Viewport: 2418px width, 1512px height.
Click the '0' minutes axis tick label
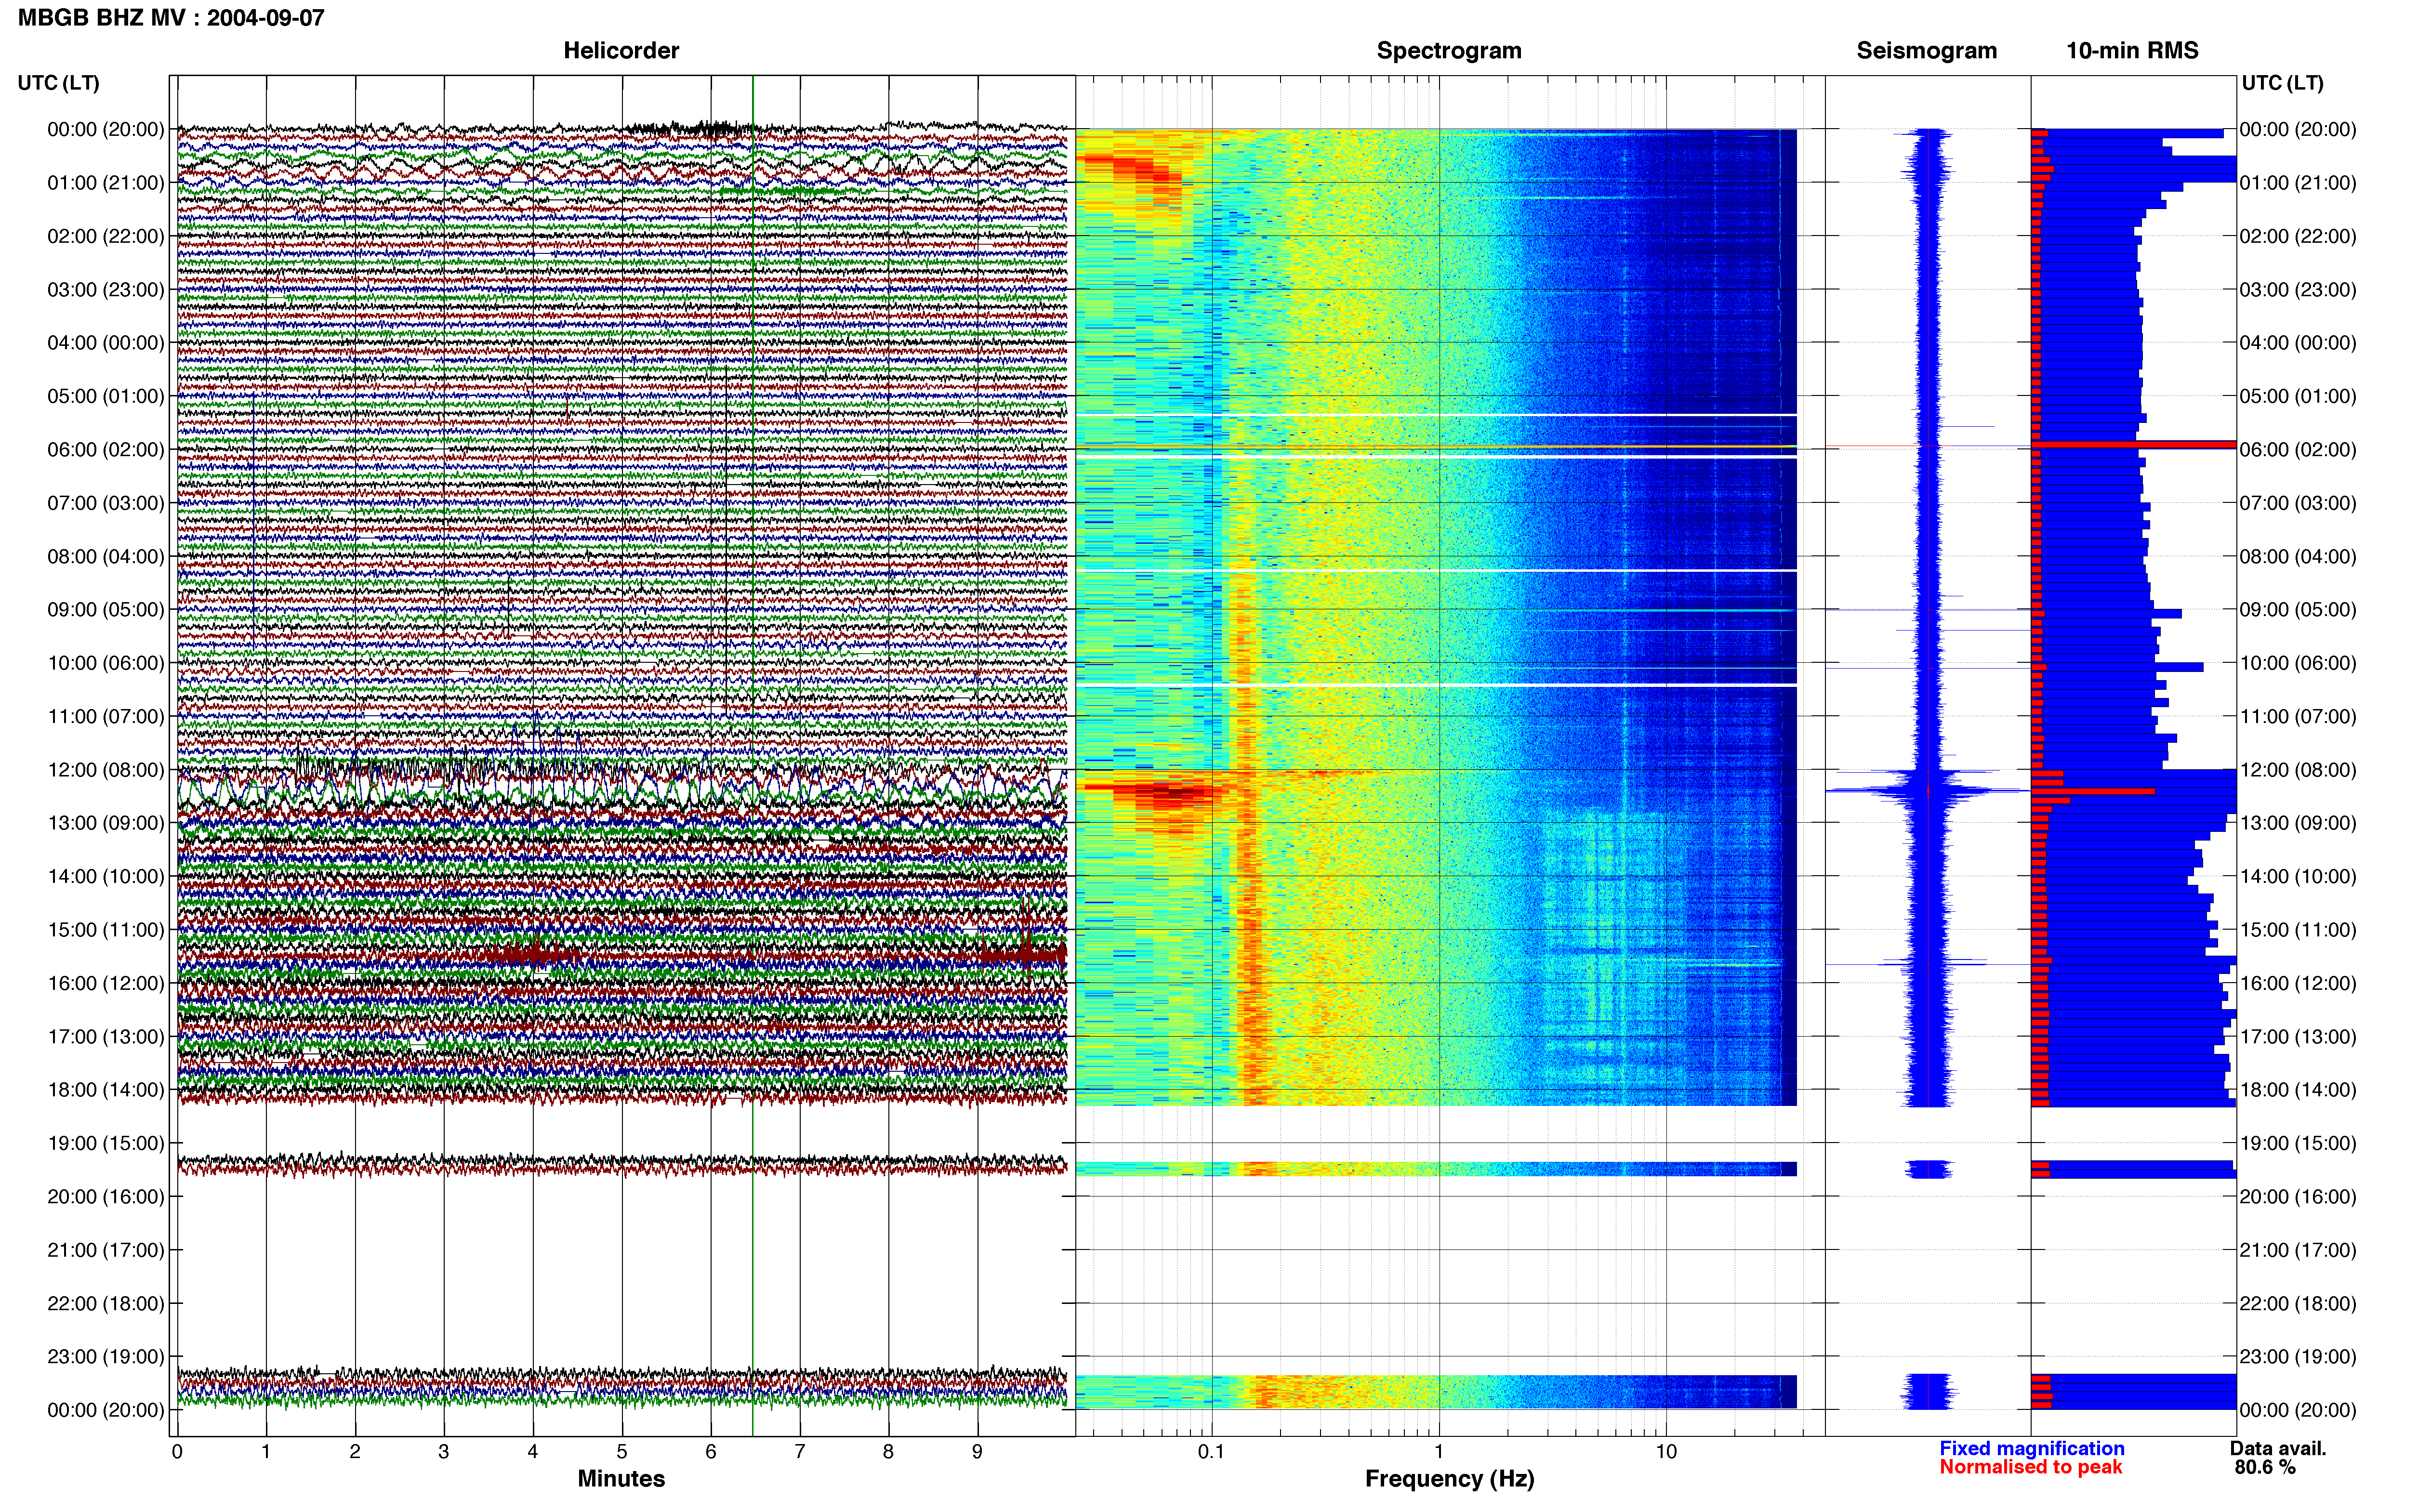point(177,1451)
